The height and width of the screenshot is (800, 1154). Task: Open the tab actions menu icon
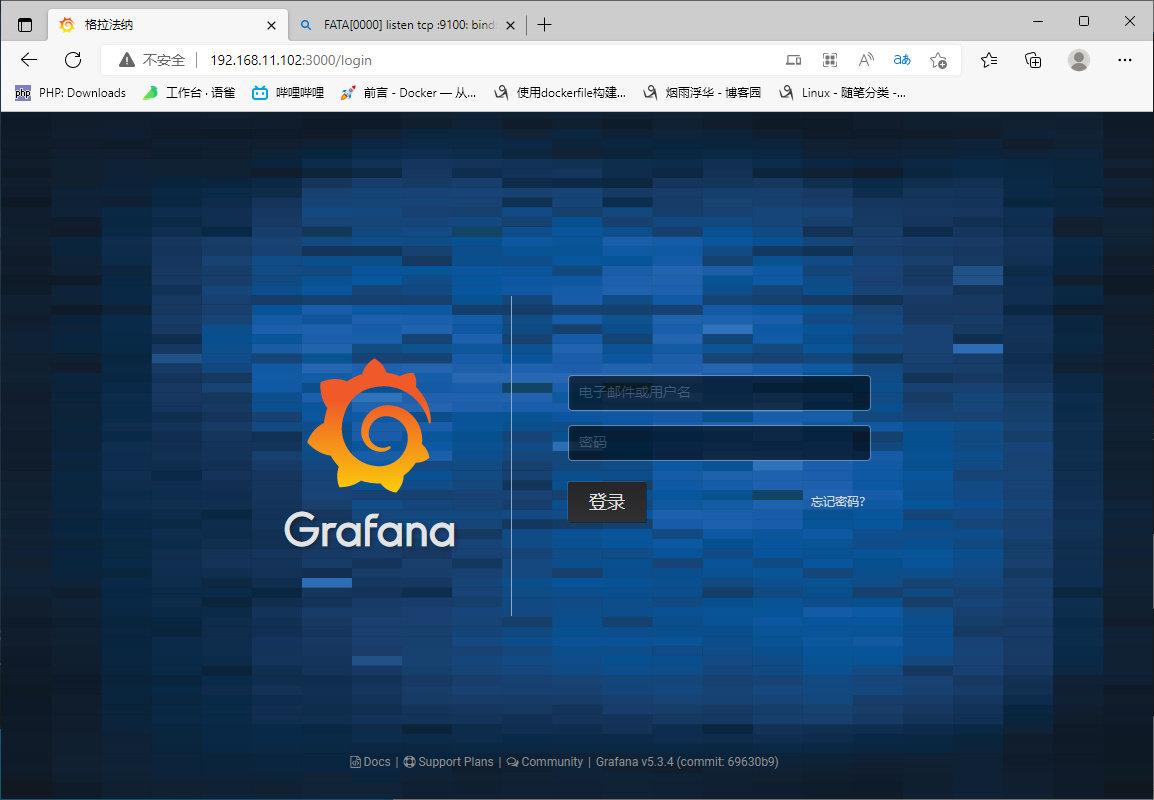coord(25,25)
